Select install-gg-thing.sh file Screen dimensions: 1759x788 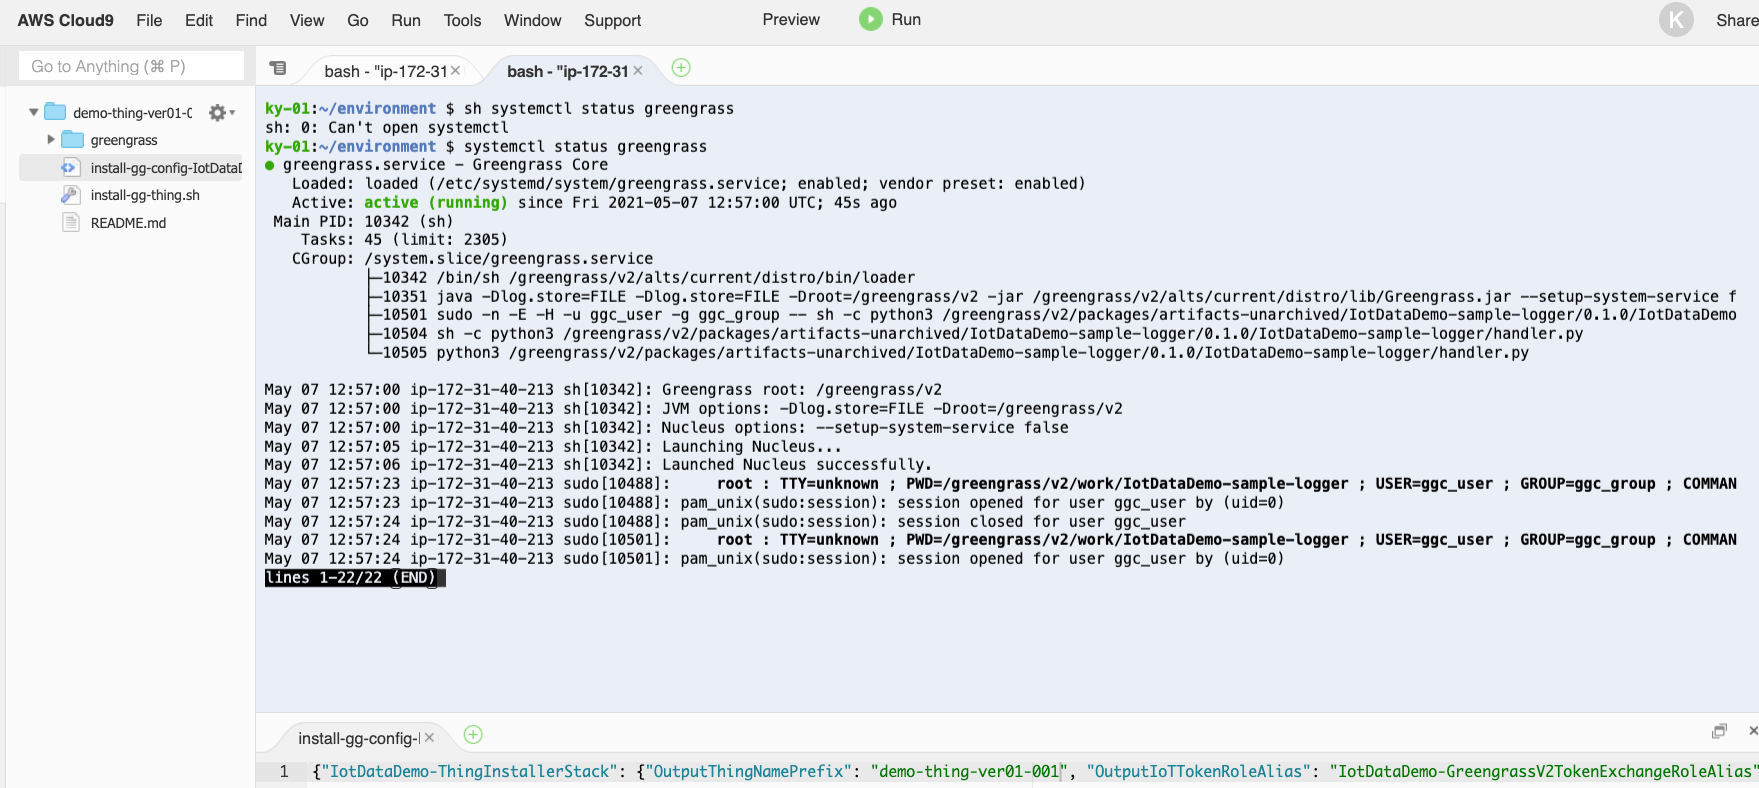[145, 195]
